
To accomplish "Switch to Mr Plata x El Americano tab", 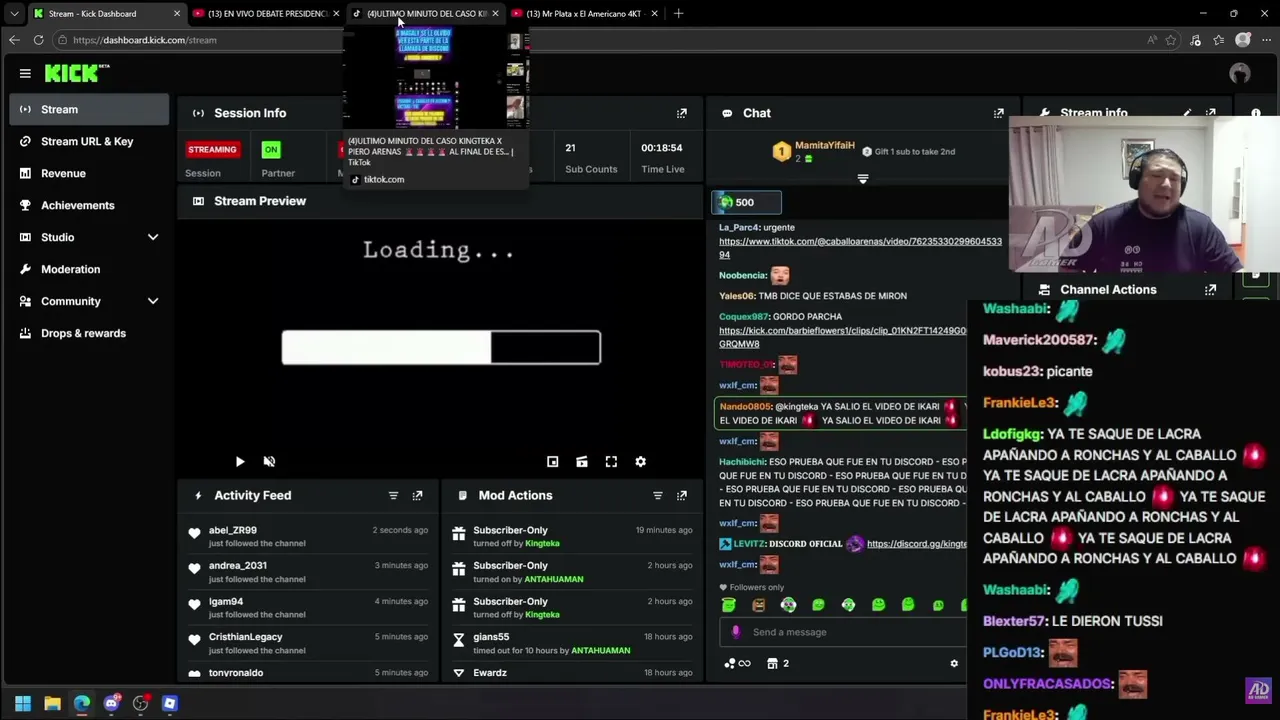I will (584, 13).
